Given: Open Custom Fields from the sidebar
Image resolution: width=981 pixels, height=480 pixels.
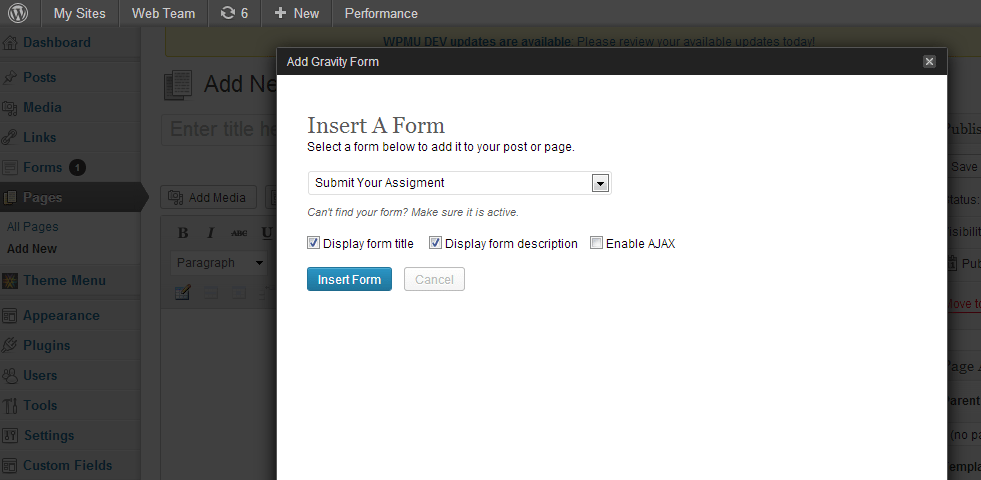Looking at the screenshot, I should 70,466.
